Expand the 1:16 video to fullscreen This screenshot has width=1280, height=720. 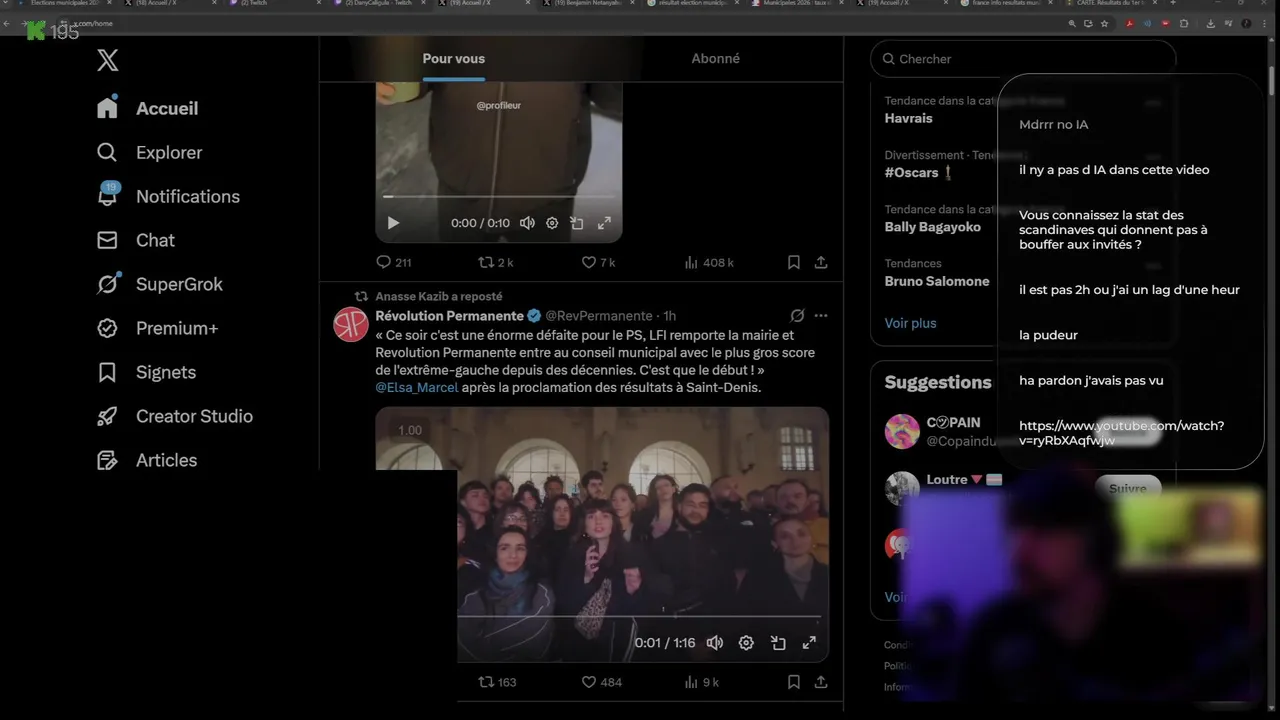809,643
